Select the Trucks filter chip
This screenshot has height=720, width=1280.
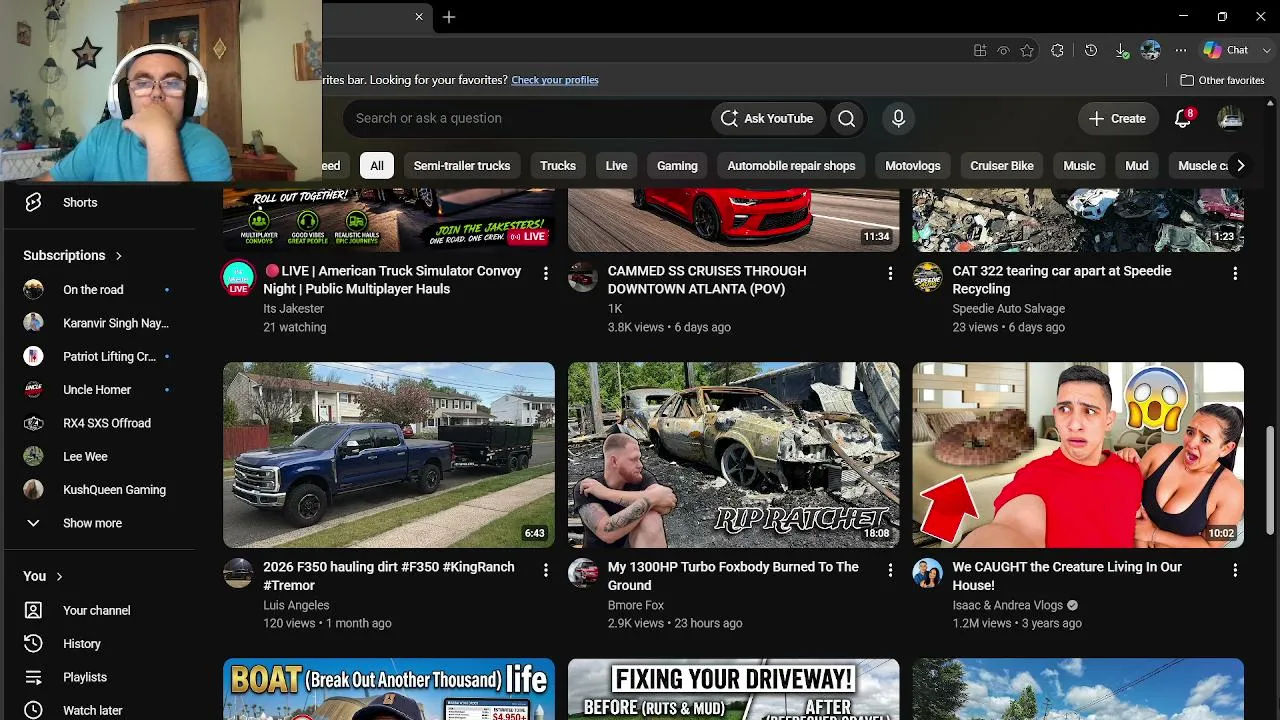pyautogui.click(x=558, y=166)
